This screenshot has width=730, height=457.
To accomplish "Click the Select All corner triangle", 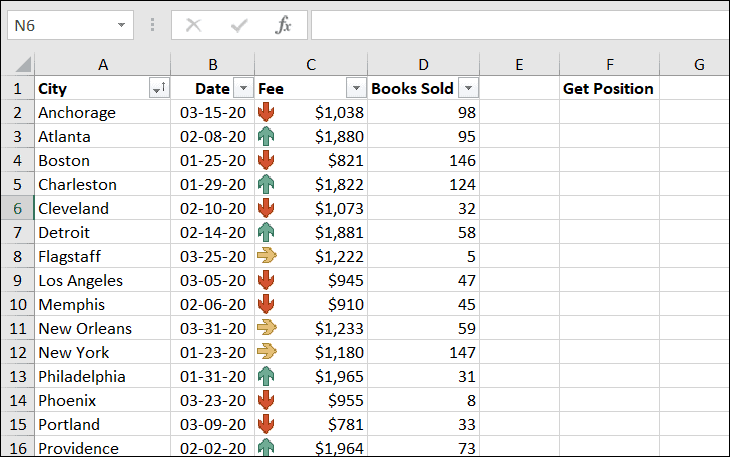I will (x=23, y=64).
